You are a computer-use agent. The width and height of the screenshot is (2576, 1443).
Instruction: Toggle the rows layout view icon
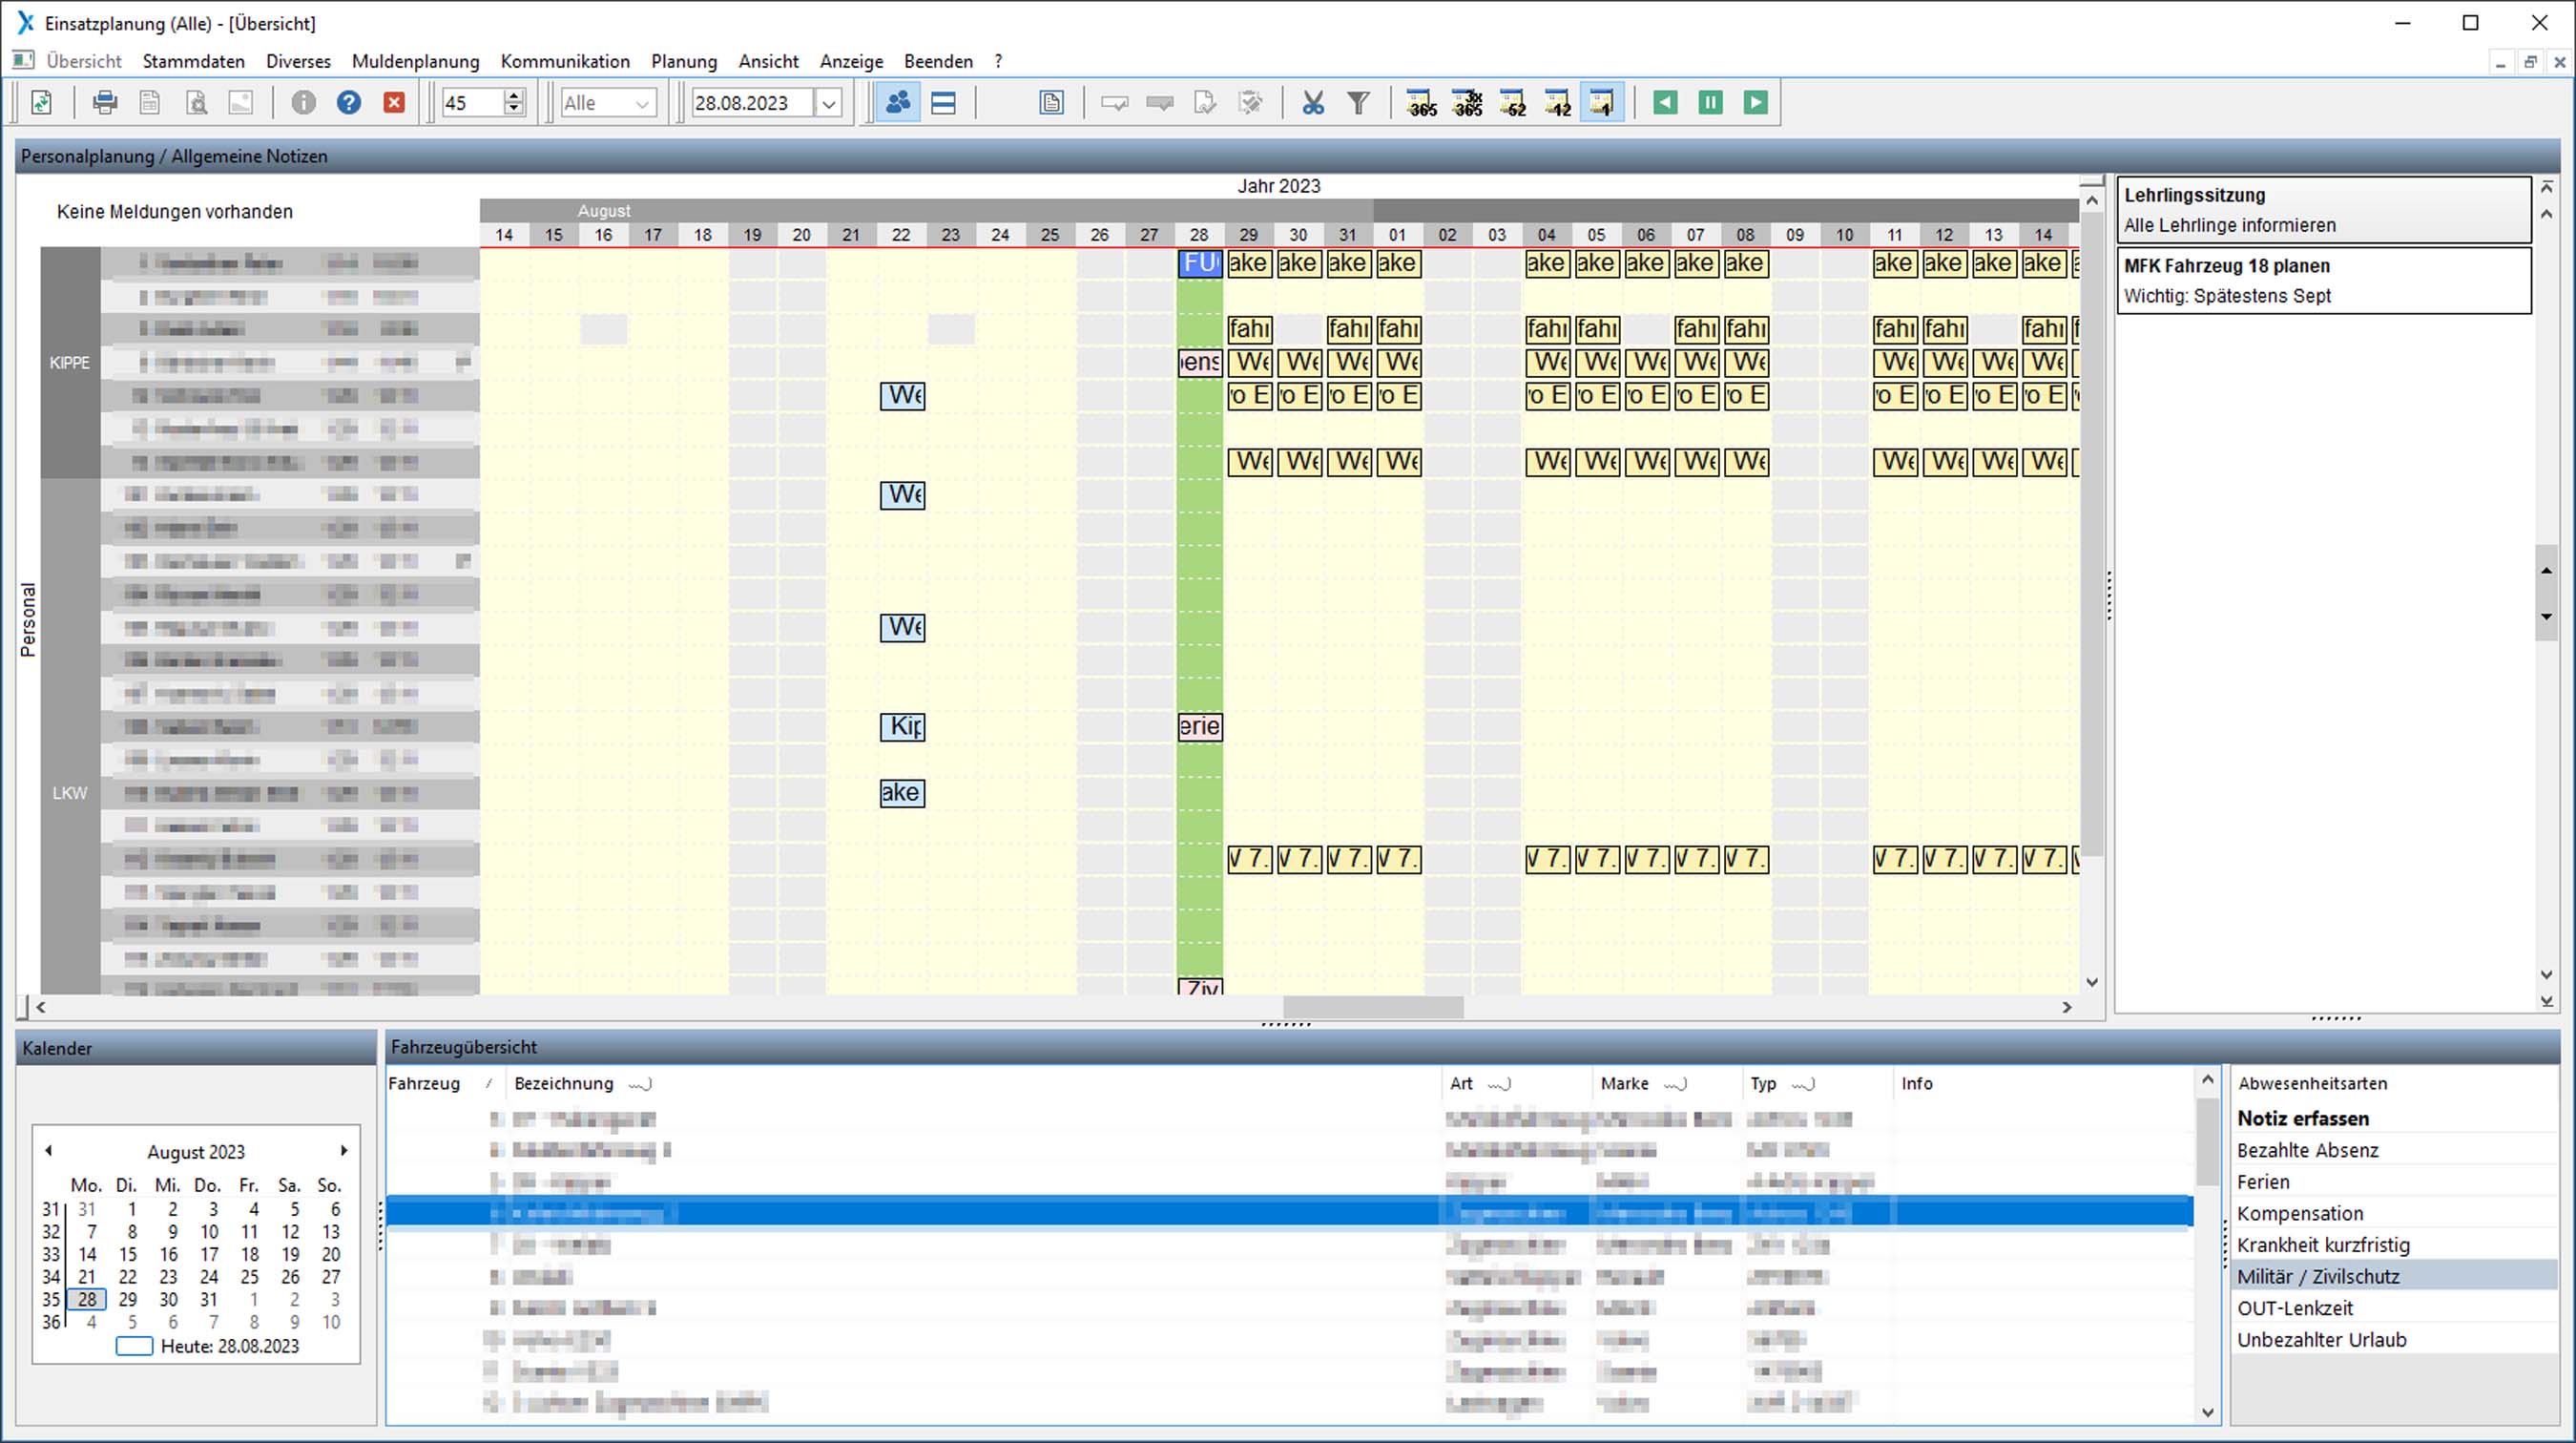coord(943,102)
